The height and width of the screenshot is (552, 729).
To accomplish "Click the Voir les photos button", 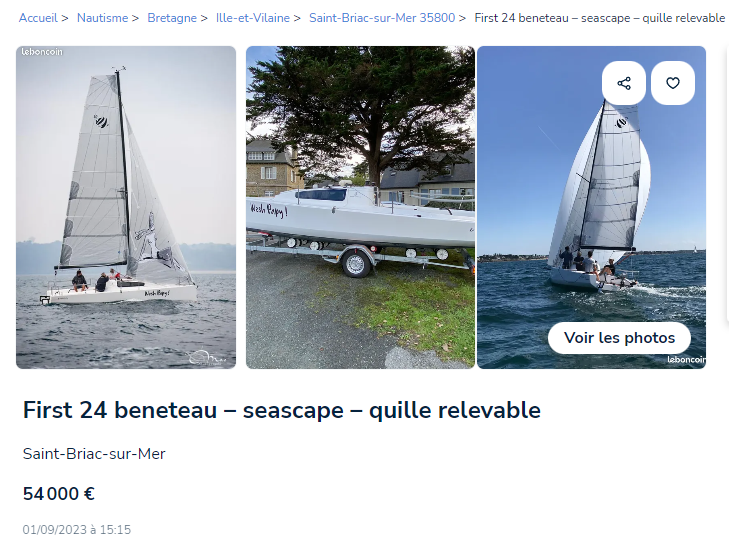I will tap(619, 338).
